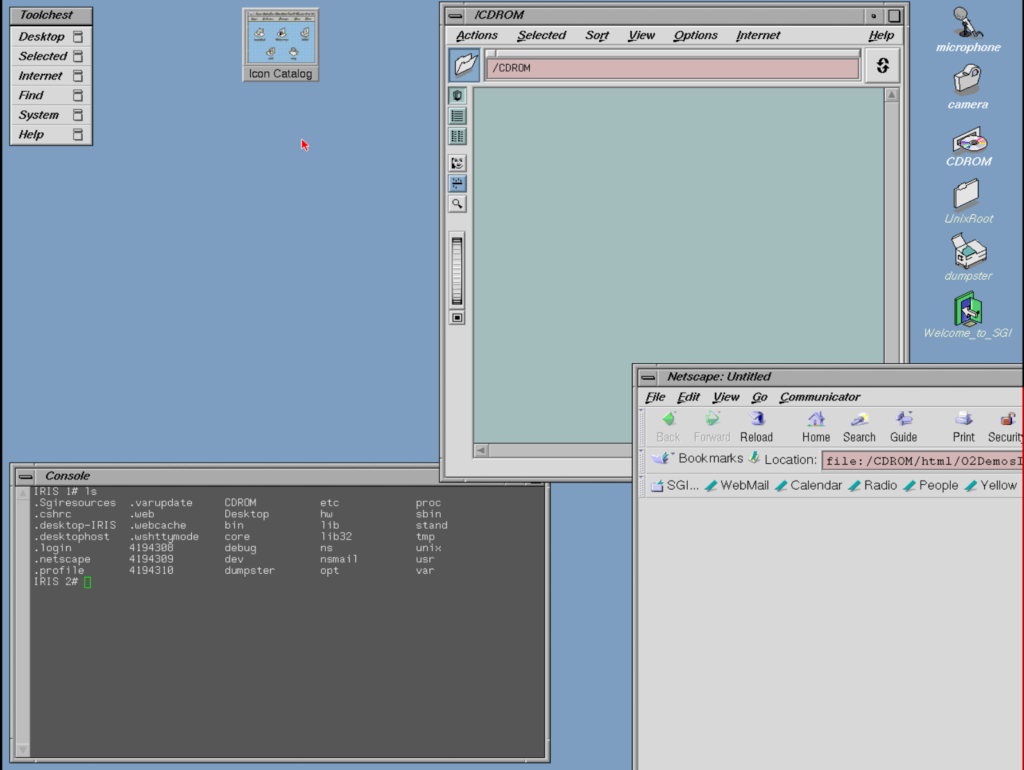This screenshot has width=1024, height=770.
Task: Open Search from the Netscape toolbar
Action: (x=859, y=427)
